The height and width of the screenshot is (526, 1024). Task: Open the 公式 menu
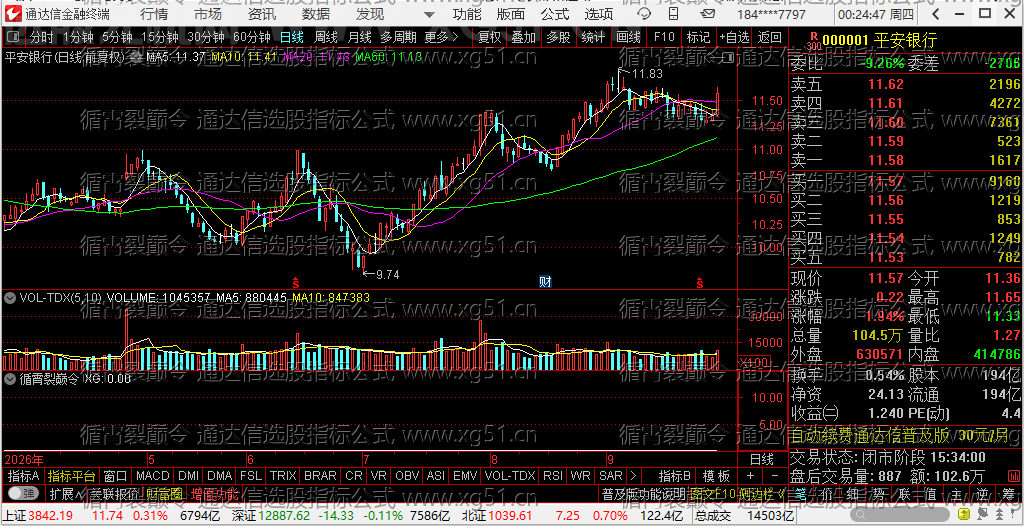click(x=555, y=14)
